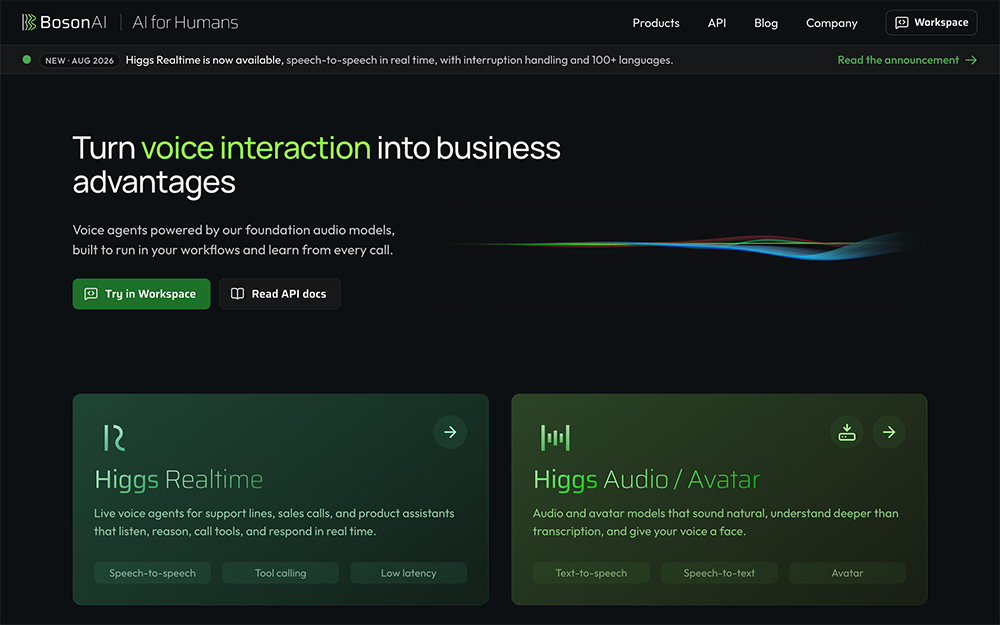This screenshot has width=1000, height=625.
Task: Click the Higgs Realtime R logo icon
Action: coord(114,438)
